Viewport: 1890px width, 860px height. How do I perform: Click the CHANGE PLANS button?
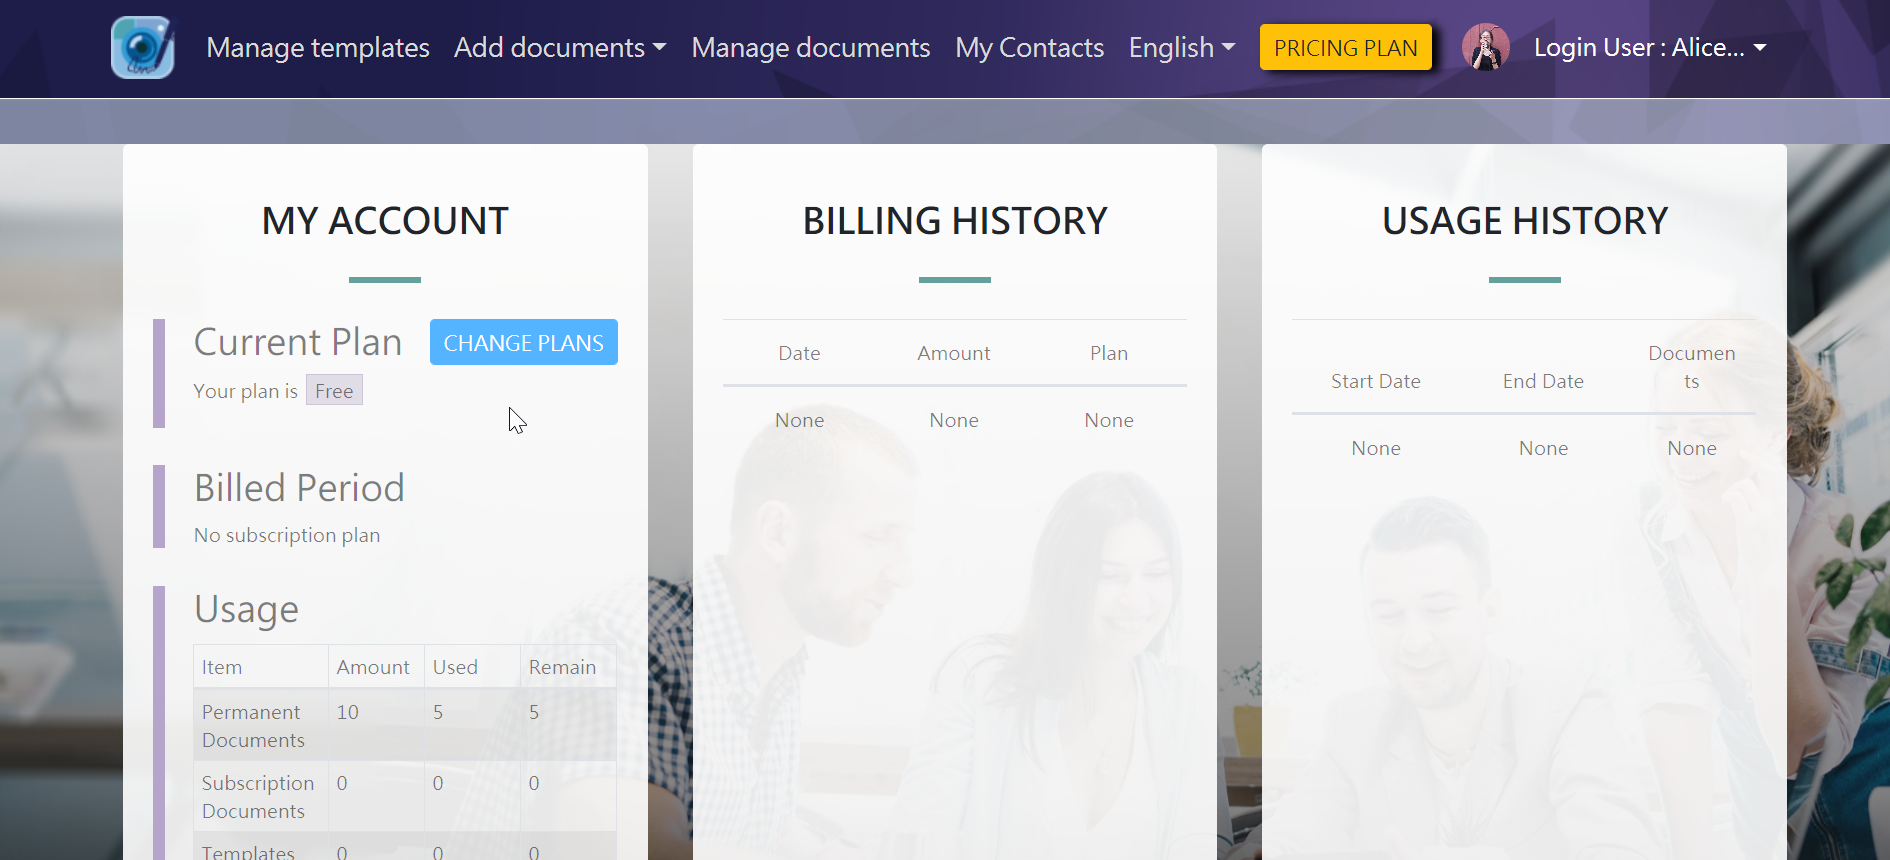[524, 342]
